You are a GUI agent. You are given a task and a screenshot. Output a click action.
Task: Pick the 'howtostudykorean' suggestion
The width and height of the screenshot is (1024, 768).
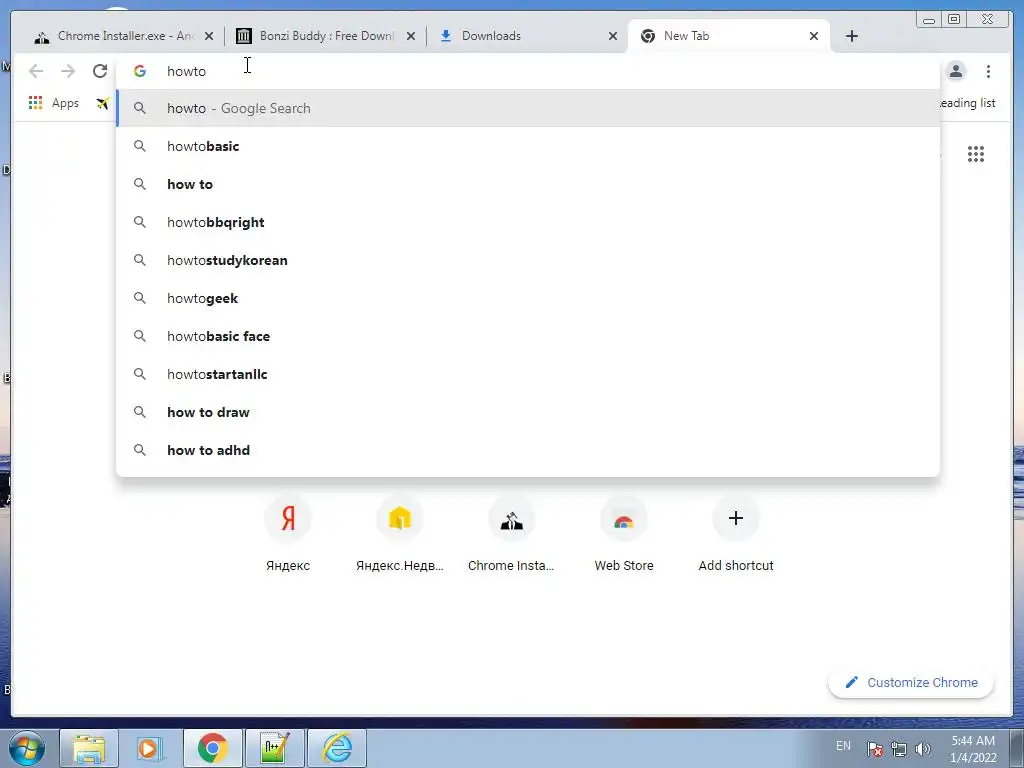[528, 260]
